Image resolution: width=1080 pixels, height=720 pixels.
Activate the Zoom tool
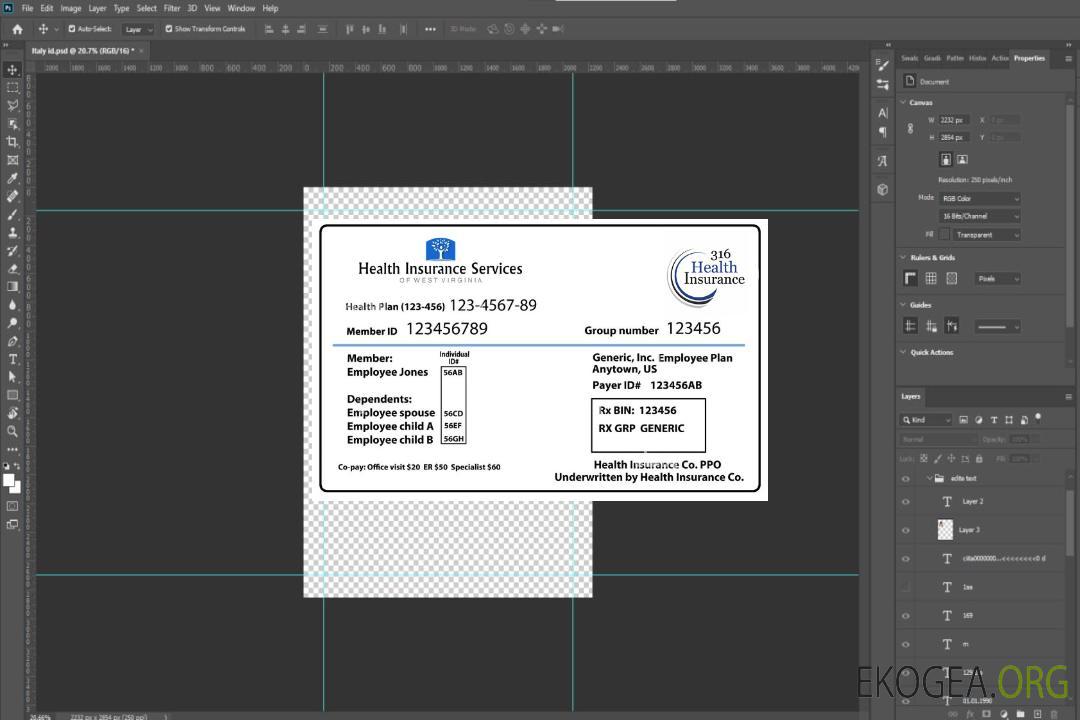12,431
